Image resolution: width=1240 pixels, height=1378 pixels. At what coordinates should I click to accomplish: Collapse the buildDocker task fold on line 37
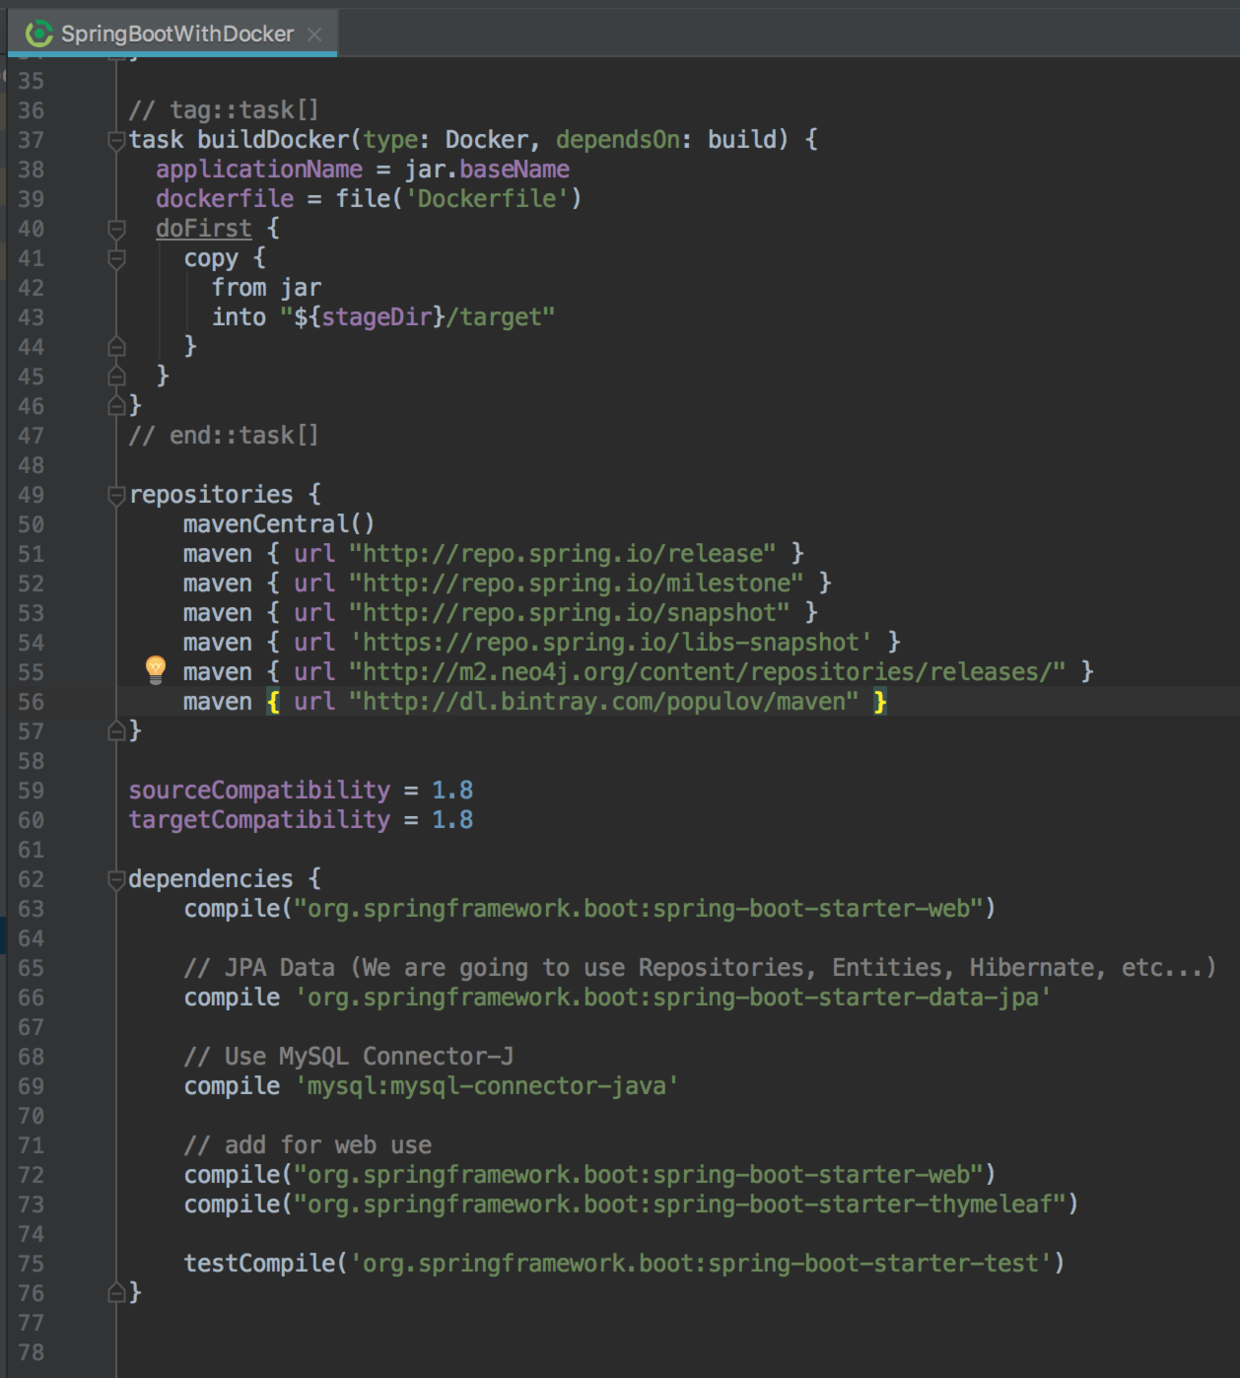(x=116, y=141)
